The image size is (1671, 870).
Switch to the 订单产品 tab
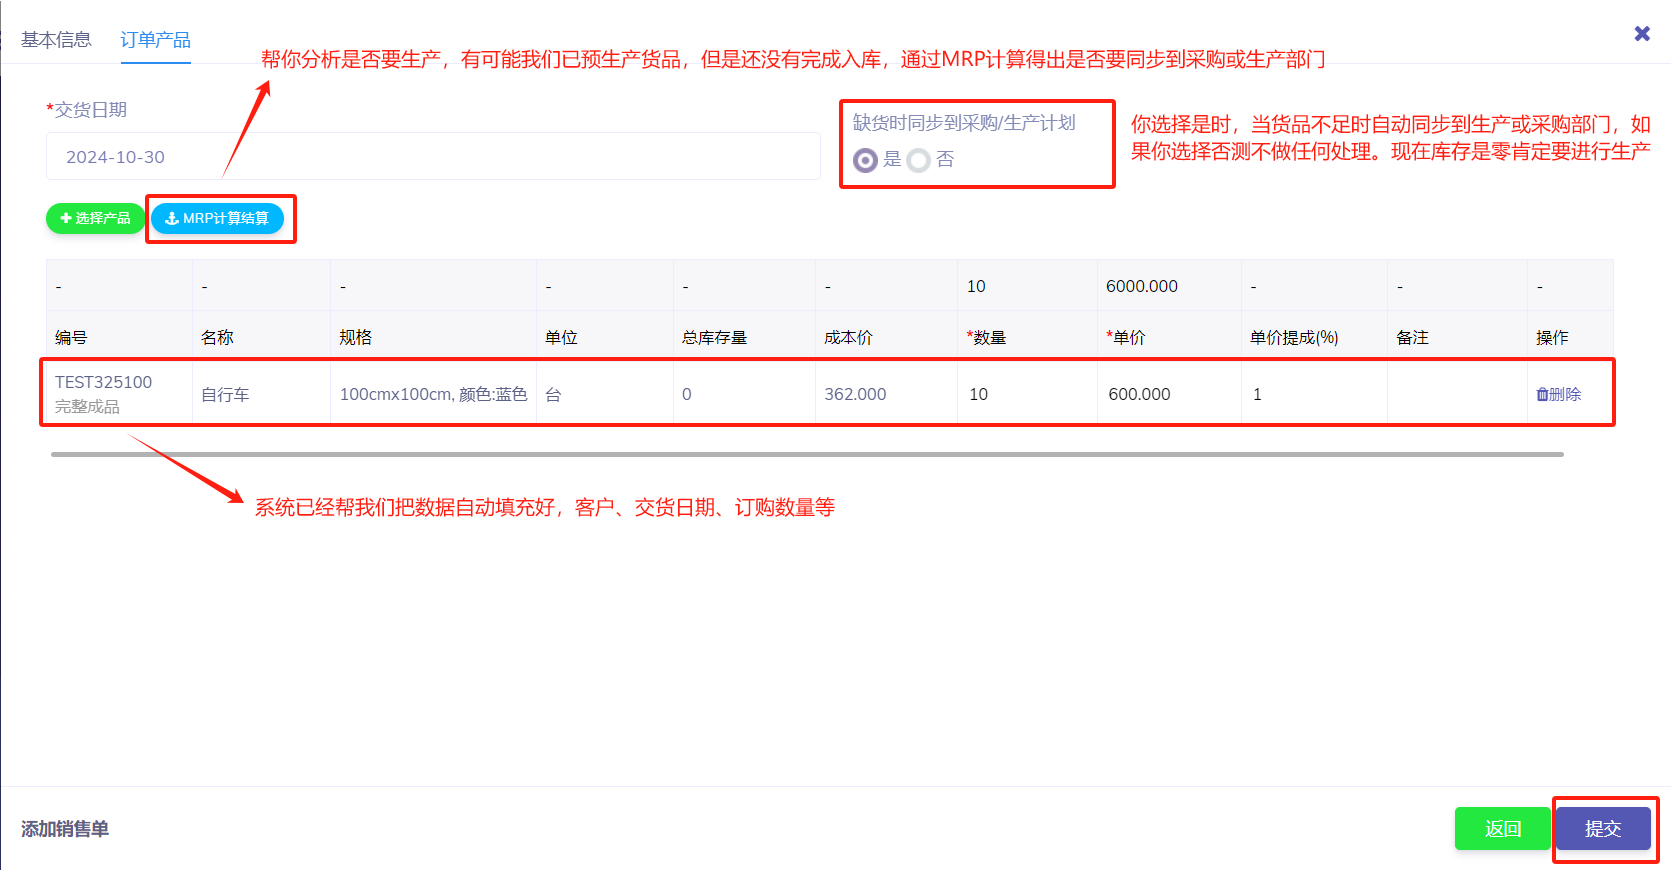pos(155,40)
